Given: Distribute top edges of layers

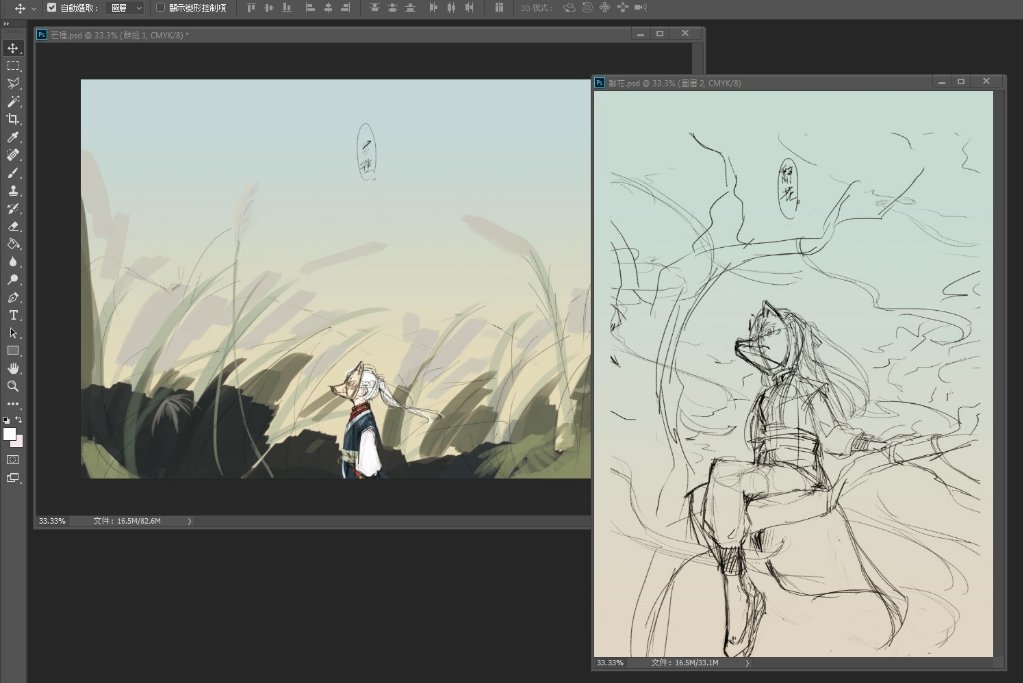Looking at the screenshot, I should [374, 8].
